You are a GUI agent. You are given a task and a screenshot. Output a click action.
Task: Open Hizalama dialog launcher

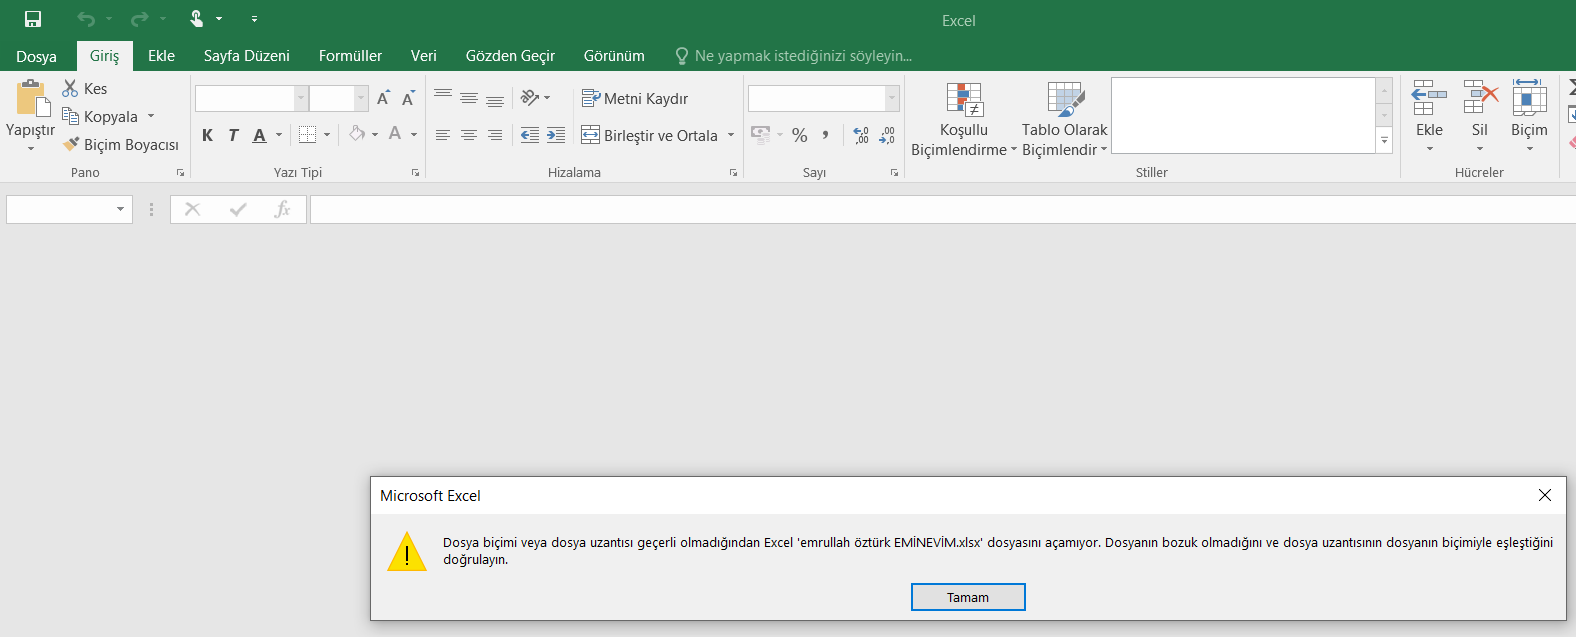pos(733,173)
